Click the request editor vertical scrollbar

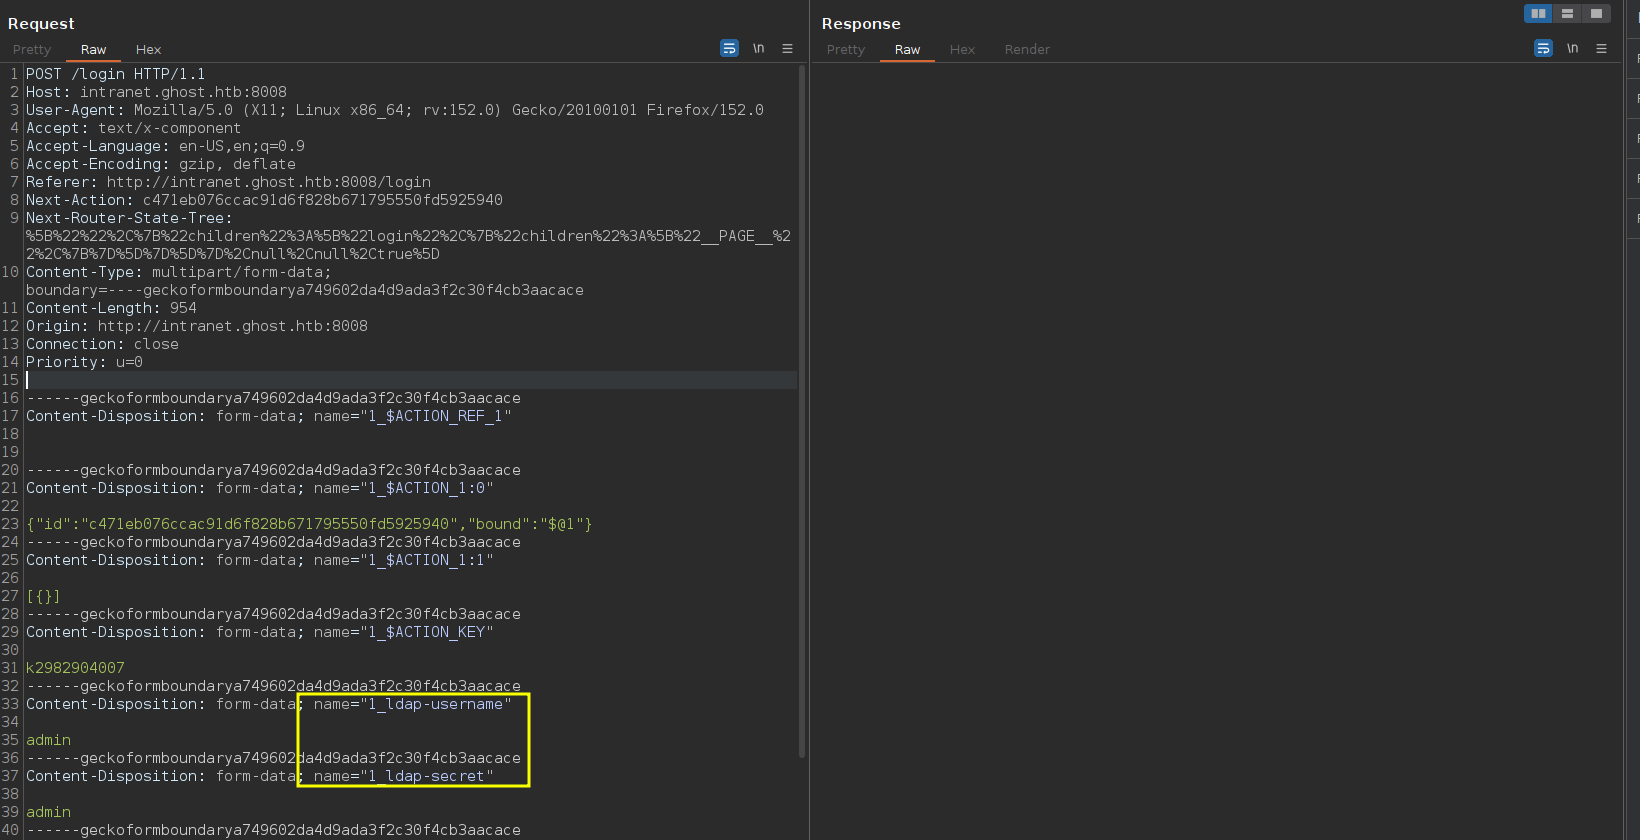coord(802,411)
